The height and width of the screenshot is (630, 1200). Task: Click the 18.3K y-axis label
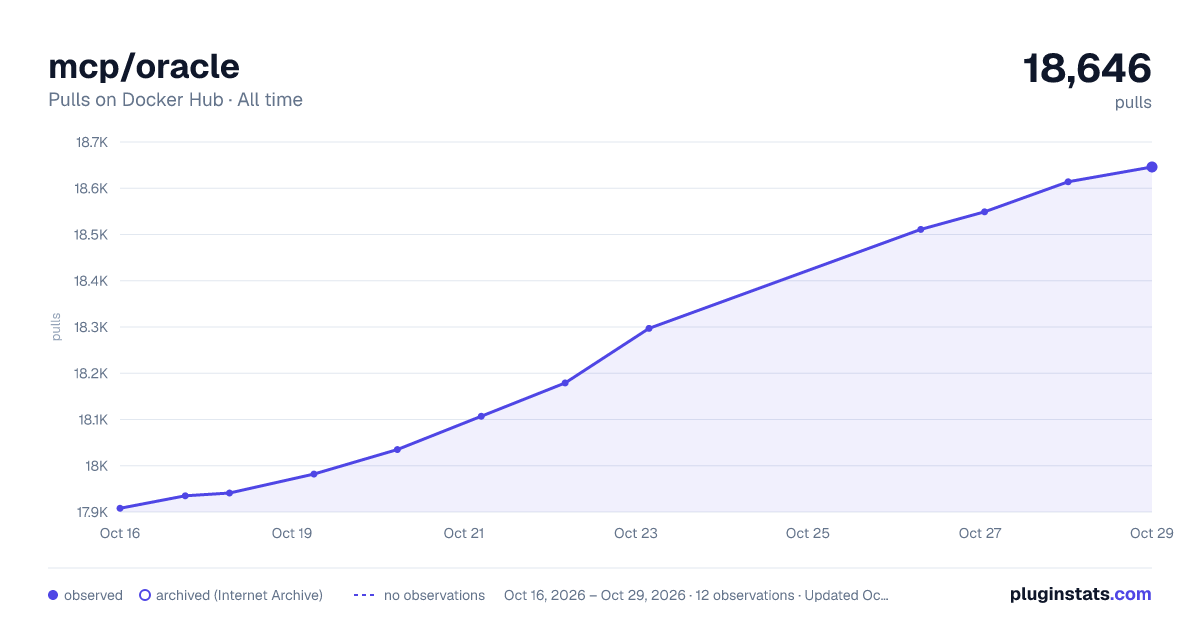[92, 327]
